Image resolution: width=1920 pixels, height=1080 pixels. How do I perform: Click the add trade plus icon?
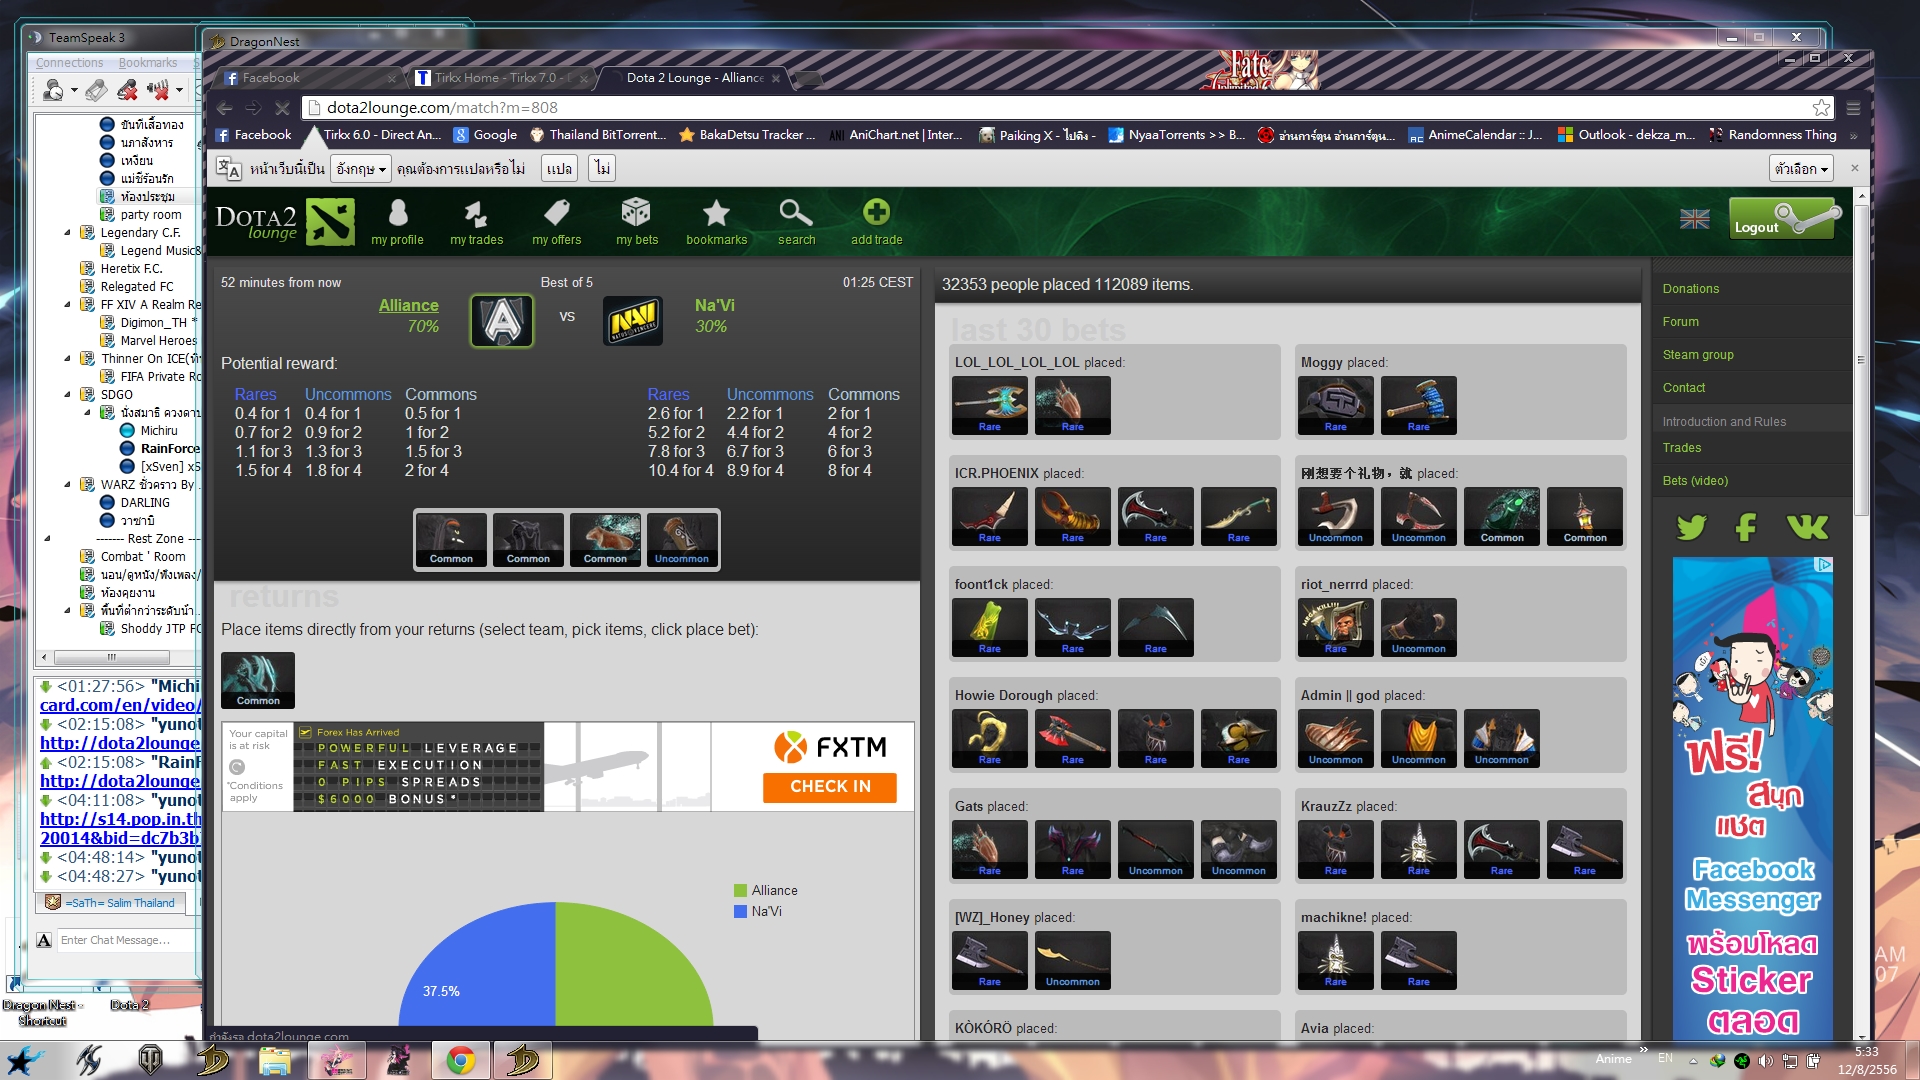click(x=876, y=213)
